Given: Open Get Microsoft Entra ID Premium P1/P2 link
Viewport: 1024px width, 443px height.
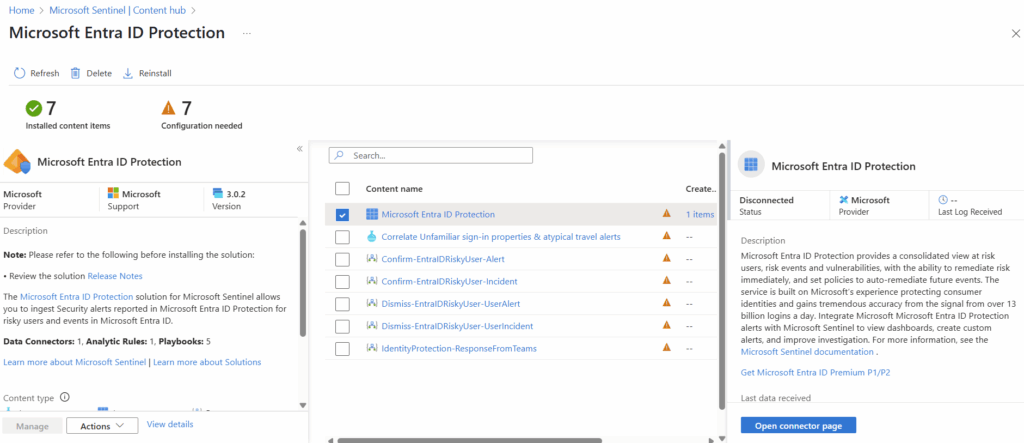Looking at the screenshot, I should [x=816, y=372].
